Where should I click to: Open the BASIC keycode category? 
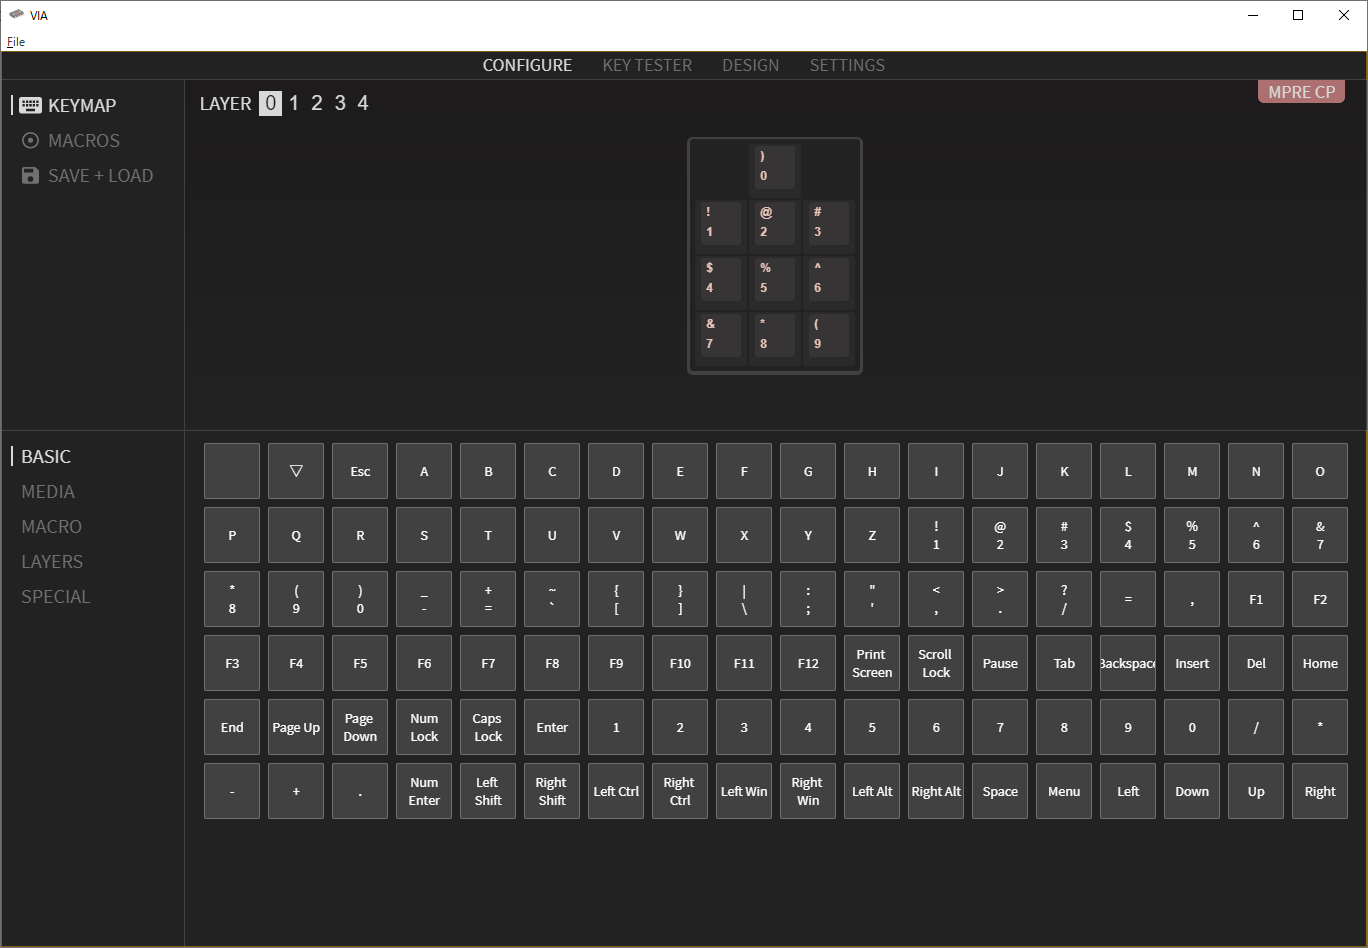coord(46,457)
